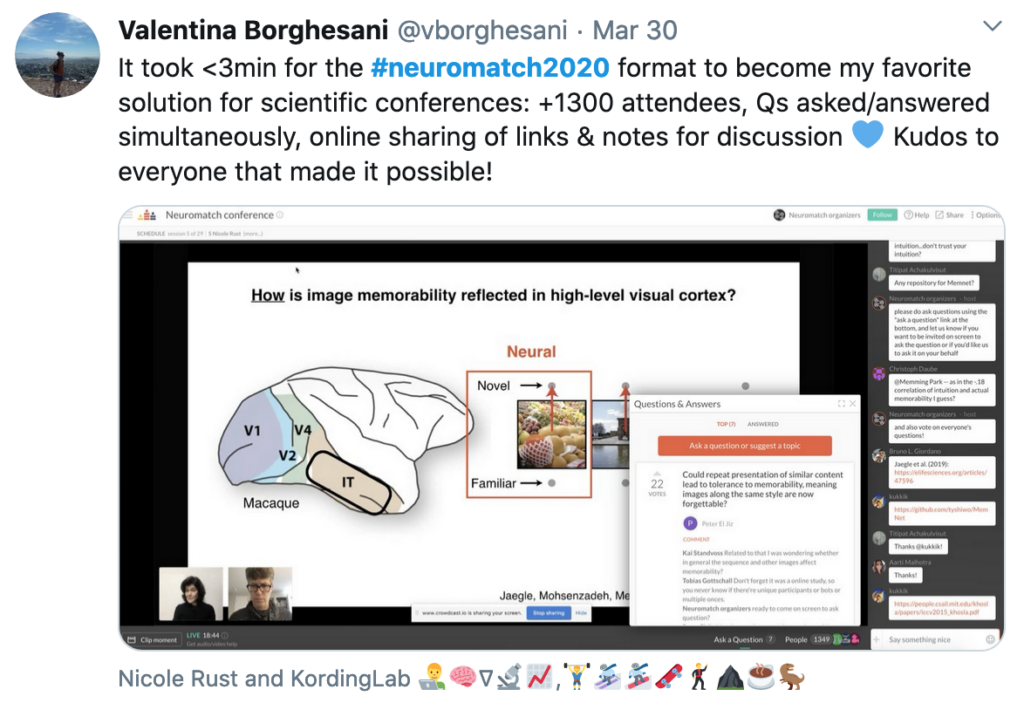1024x703 pixels.
Task: Upvote the 22-vote question
Action: point(657,474)
